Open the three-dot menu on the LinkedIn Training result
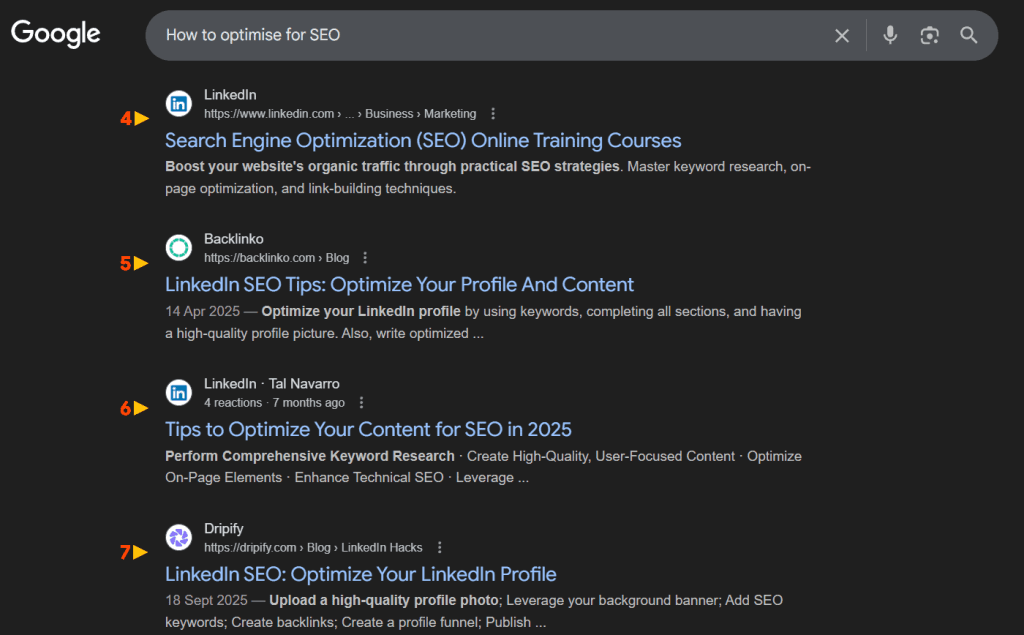Screen dimensions: 1024x635 coord(493,113)
